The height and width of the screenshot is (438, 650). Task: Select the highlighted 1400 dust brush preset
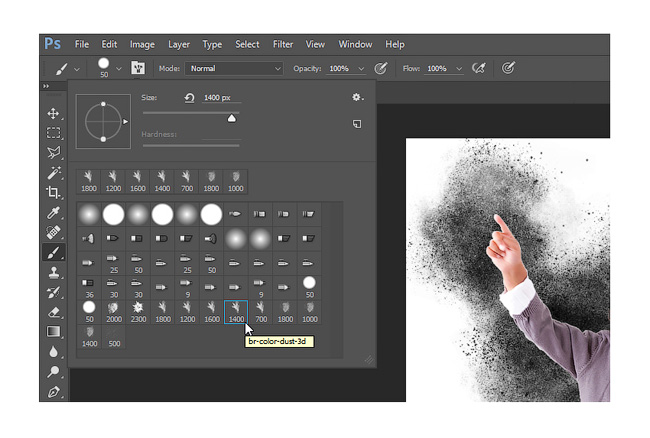(x=236, y=312)
